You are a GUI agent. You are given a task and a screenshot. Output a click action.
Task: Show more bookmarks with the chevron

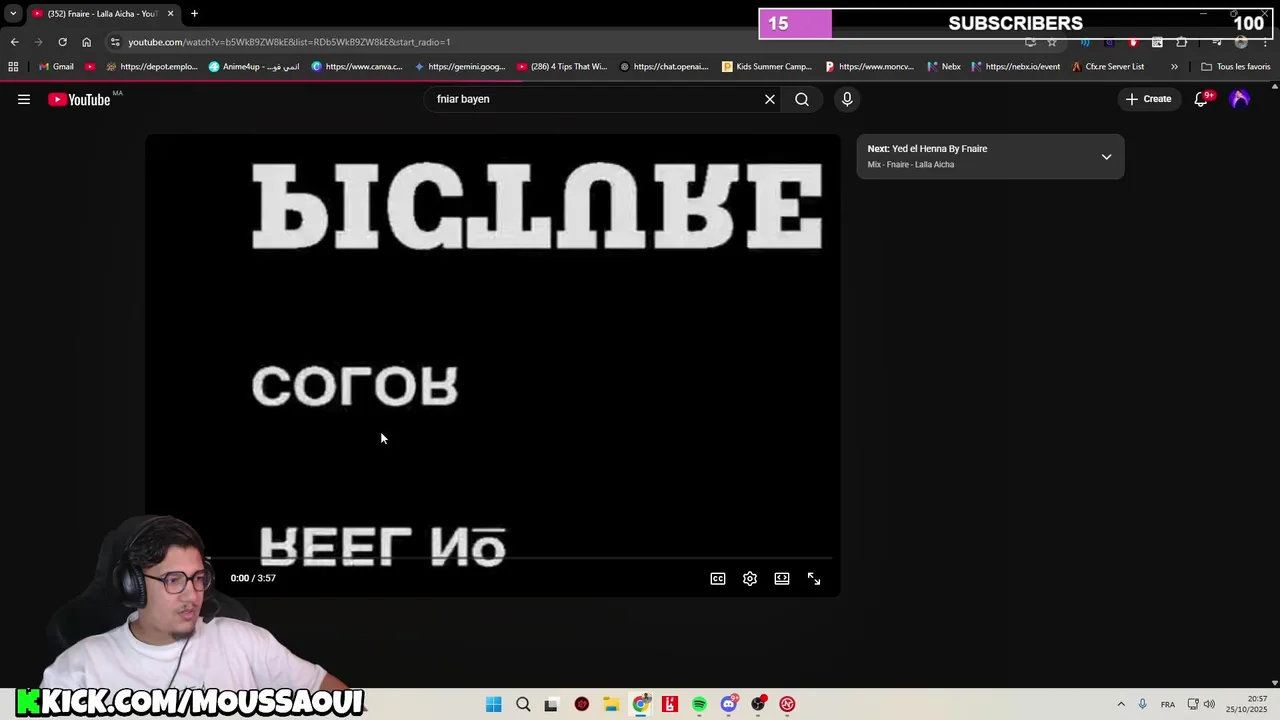click(1174, 67)
